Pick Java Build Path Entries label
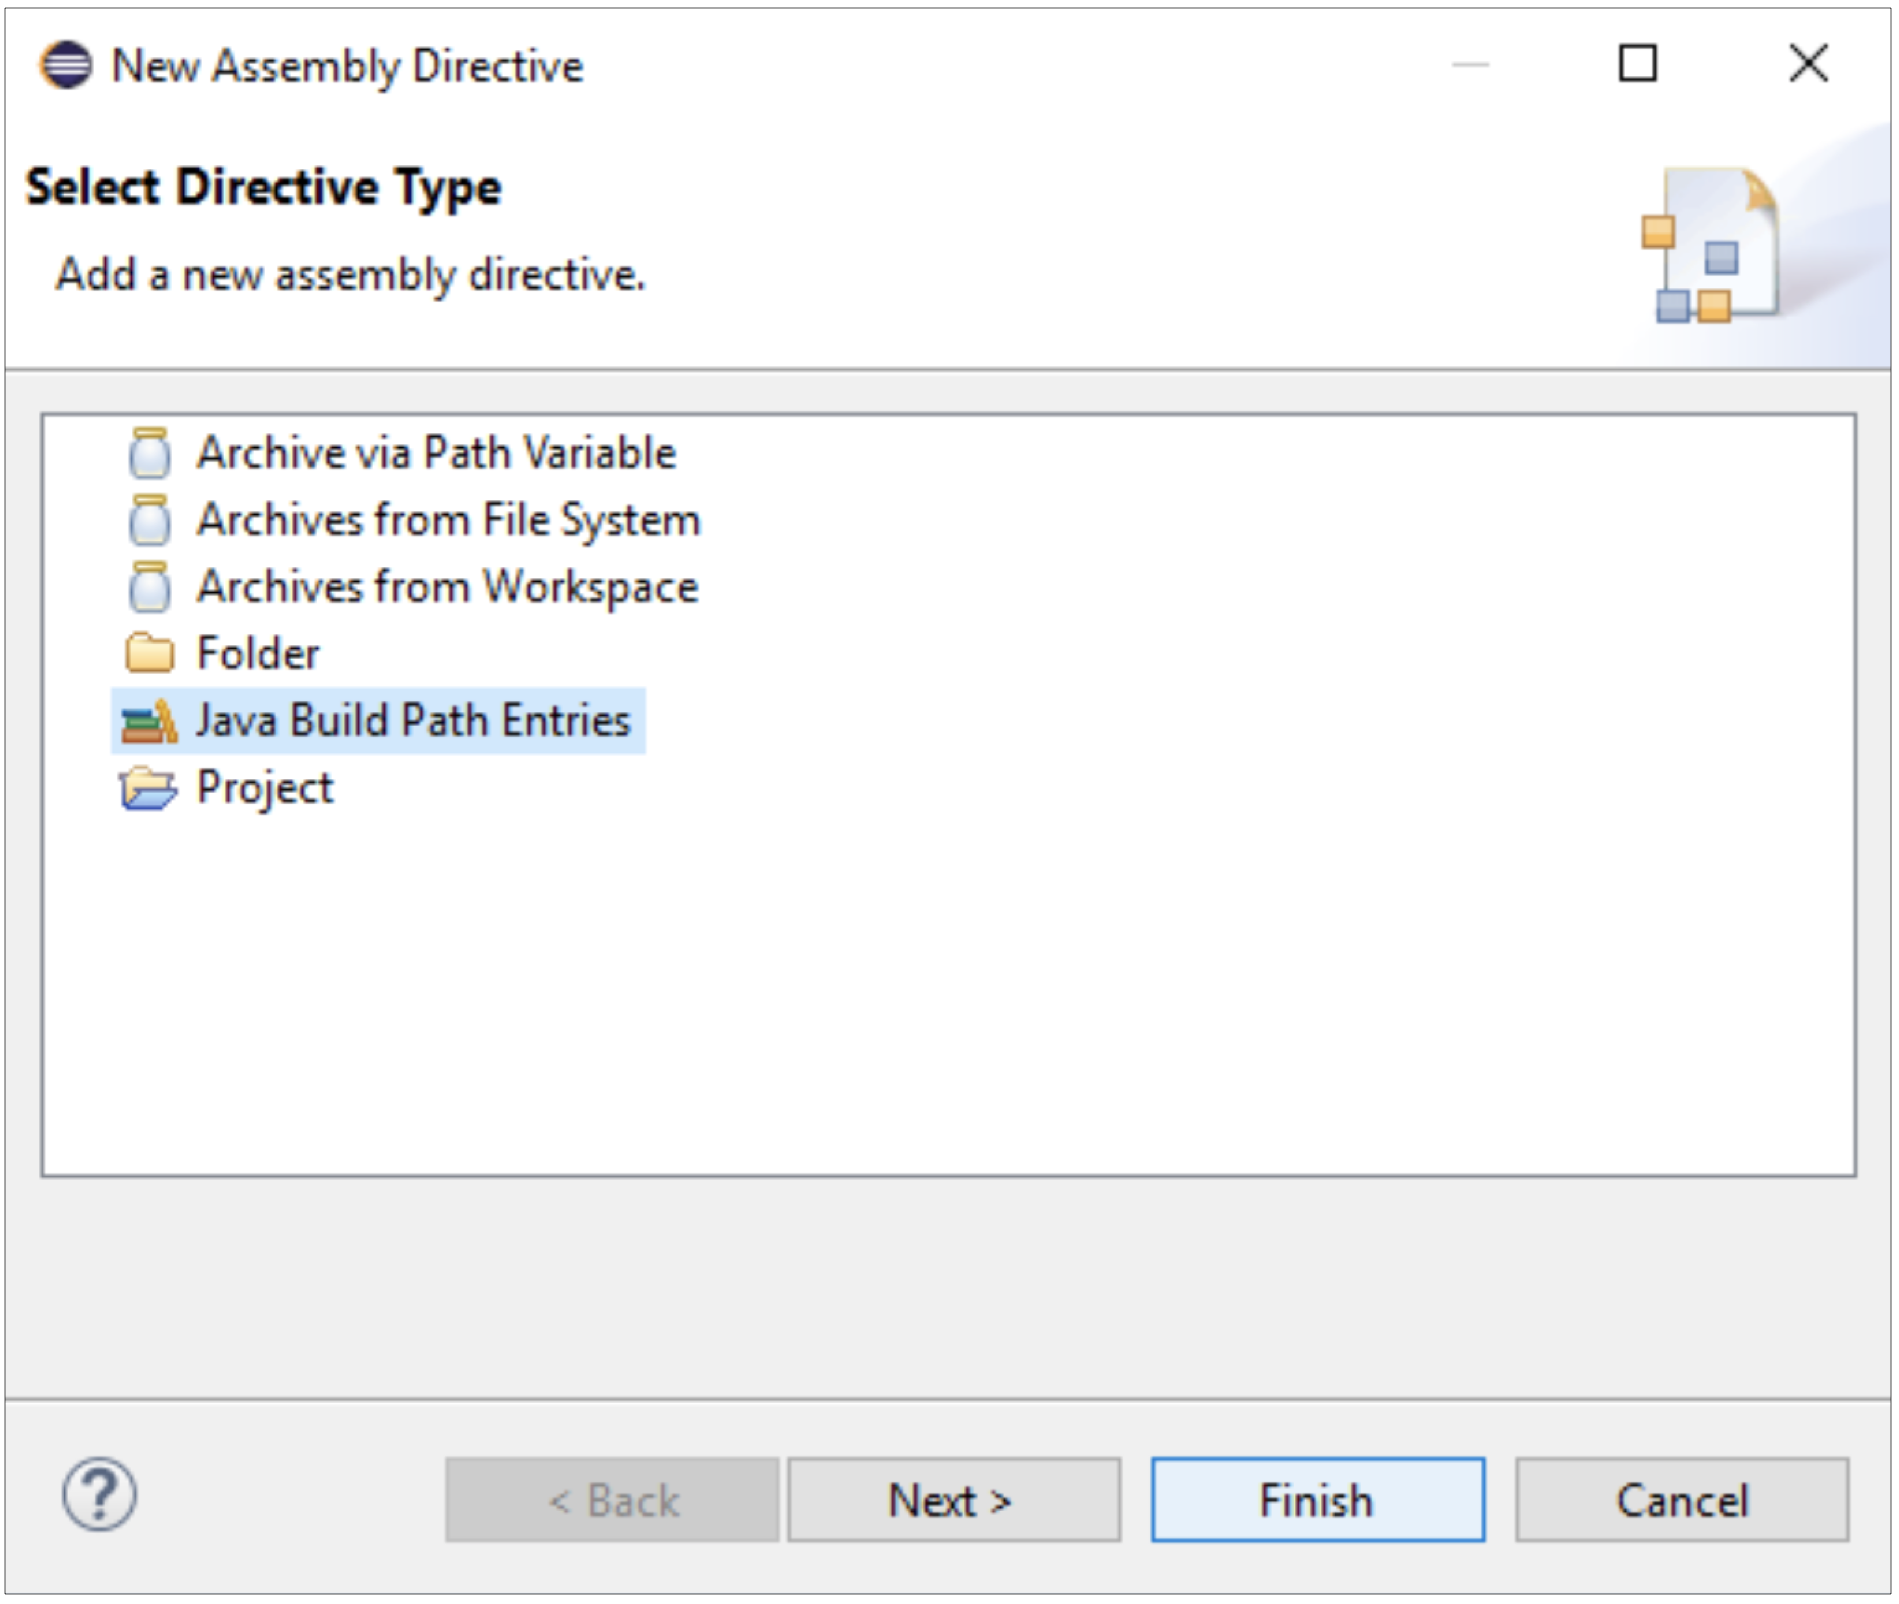 click(x=413, y=721)
